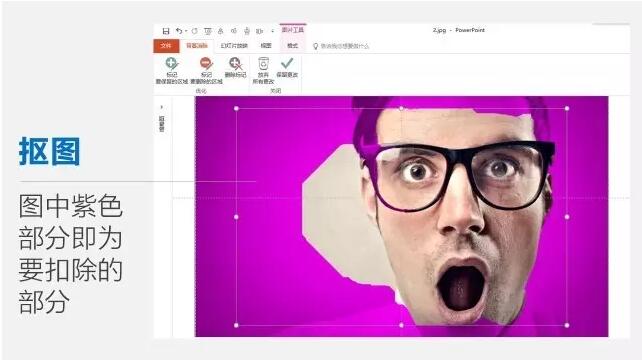Select the Mark Areas to Remove tool
Viewport: 642px width, 360px height.
pos(206,64)
